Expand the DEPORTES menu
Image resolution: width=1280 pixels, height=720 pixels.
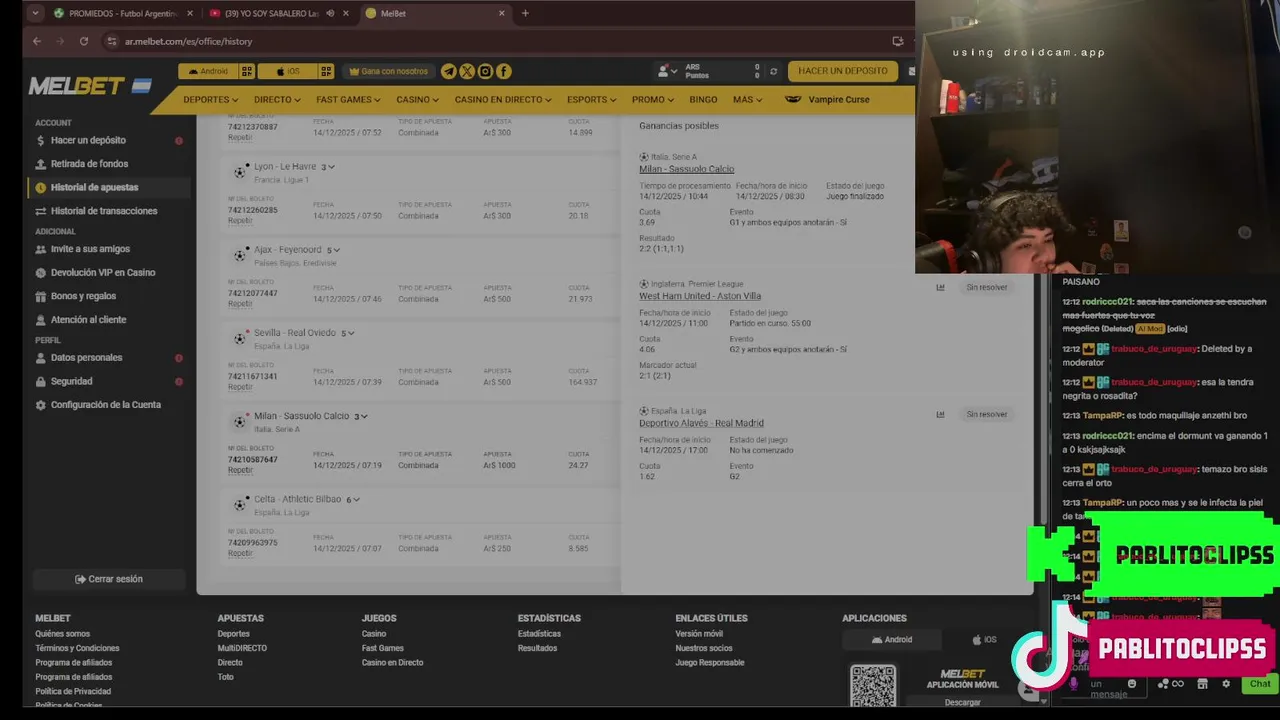click(210, 99)
